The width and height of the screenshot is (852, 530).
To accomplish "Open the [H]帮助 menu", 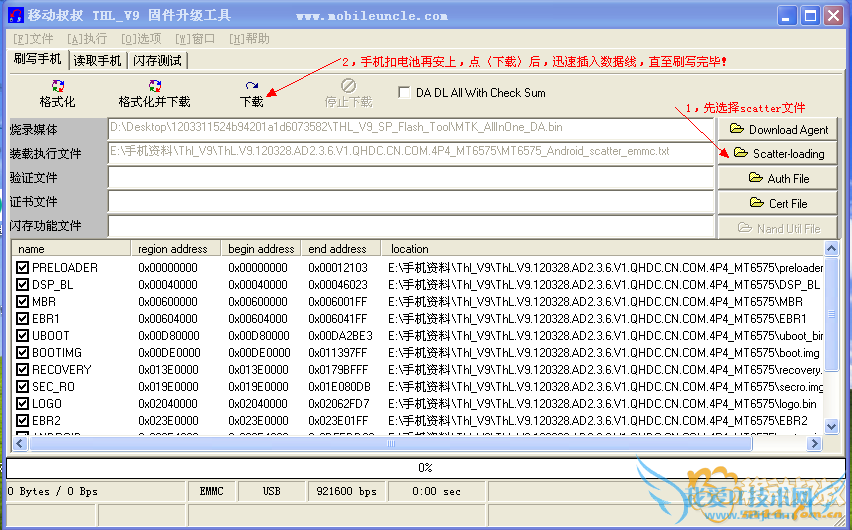I will coord(249,38).
